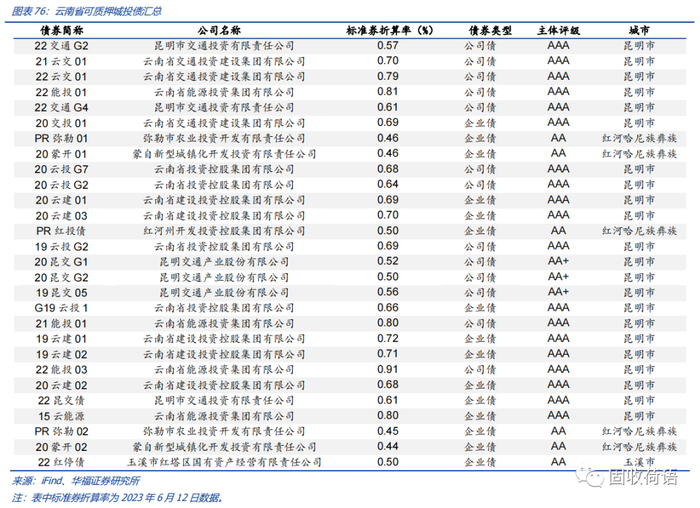The image size is (700, 508).
Task: Select bond name 20蒙开02
Action: pyautogui.click(x=62, y=447)
